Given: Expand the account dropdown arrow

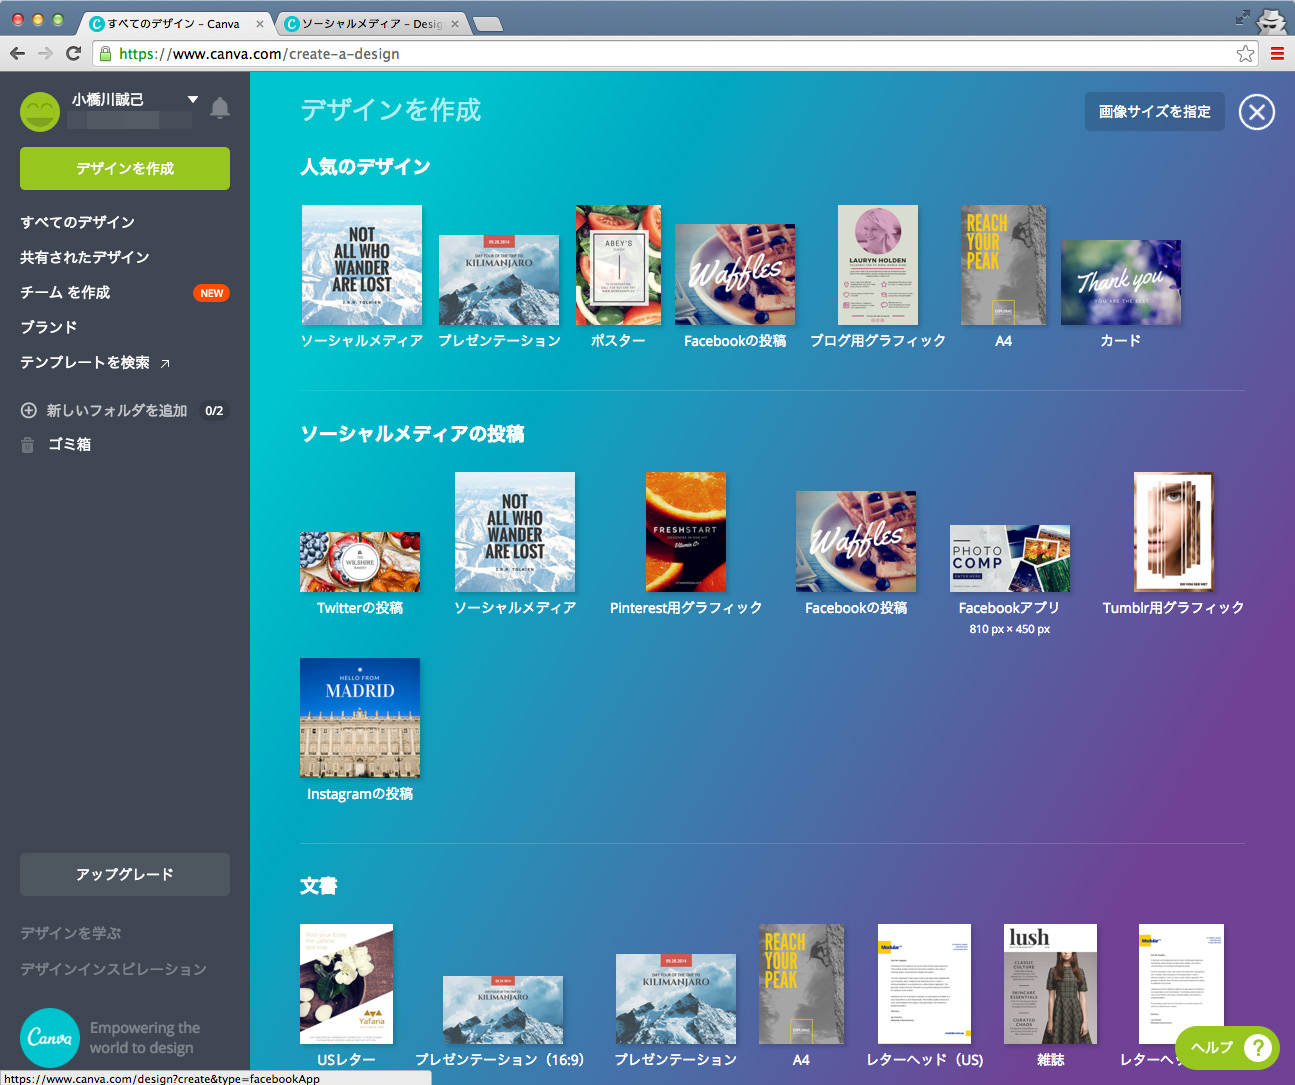Looking at the screenshot, I should [193, 100].
